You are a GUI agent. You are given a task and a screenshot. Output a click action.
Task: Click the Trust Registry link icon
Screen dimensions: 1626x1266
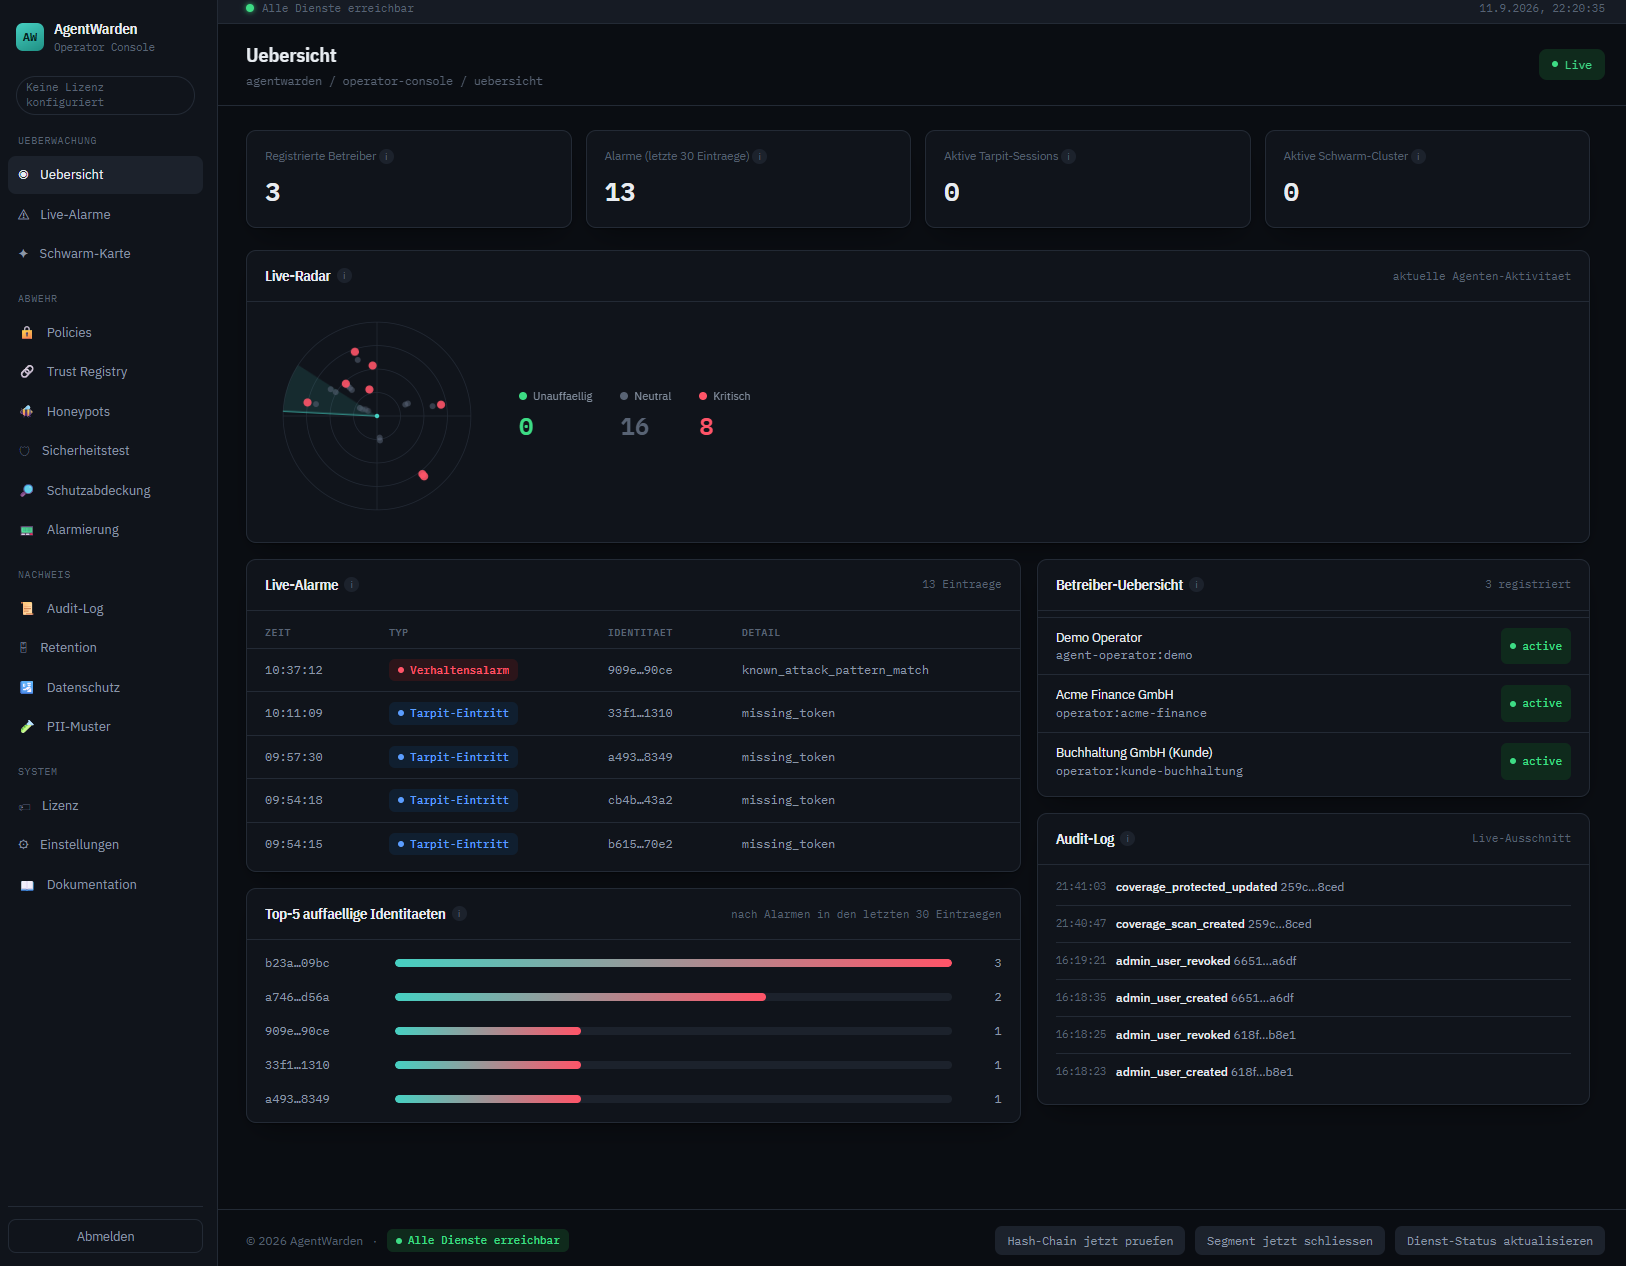point(27,372)
